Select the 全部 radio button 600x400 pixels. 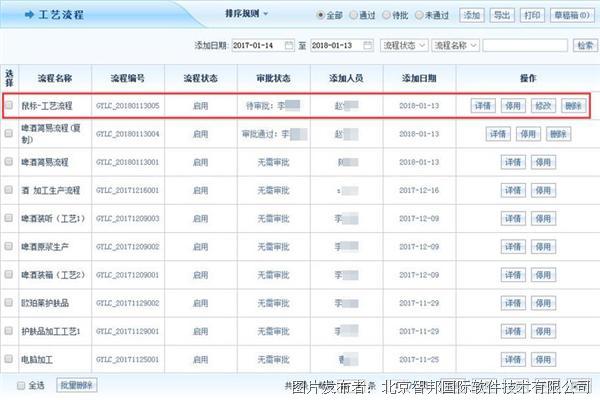pos(320,15)
